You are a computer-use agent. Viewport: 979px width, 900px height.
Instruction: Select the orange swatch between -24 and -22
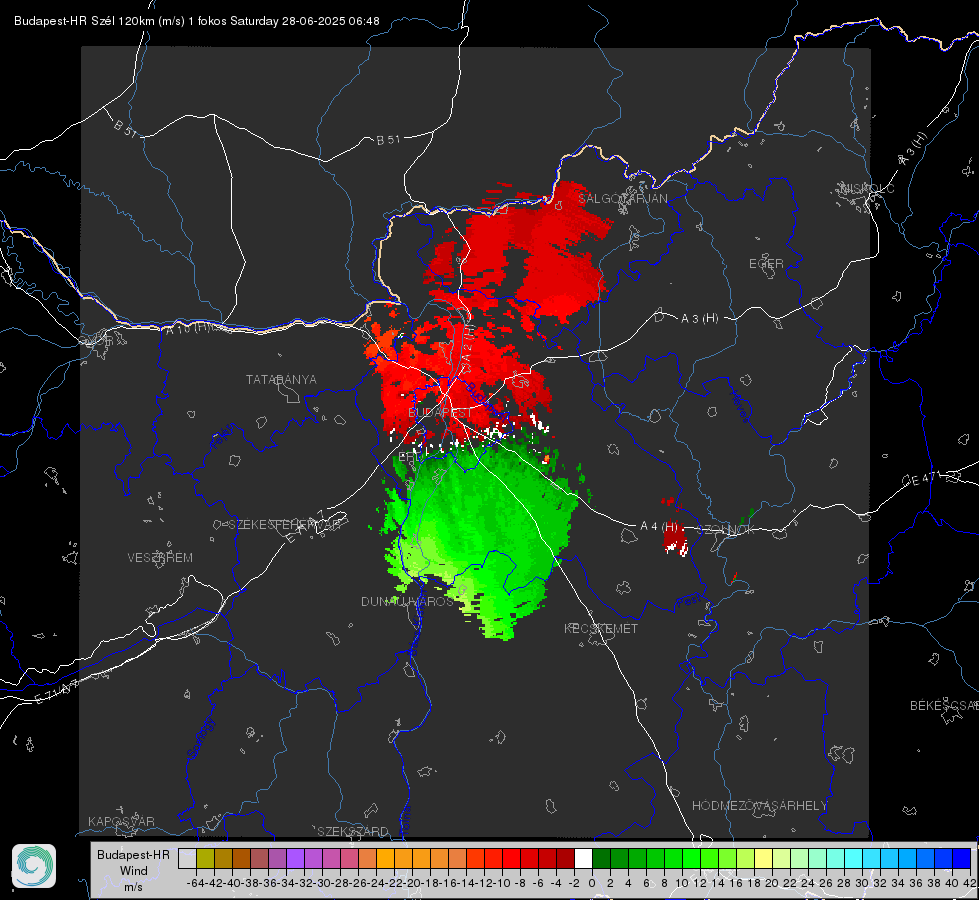click(385, 859)
